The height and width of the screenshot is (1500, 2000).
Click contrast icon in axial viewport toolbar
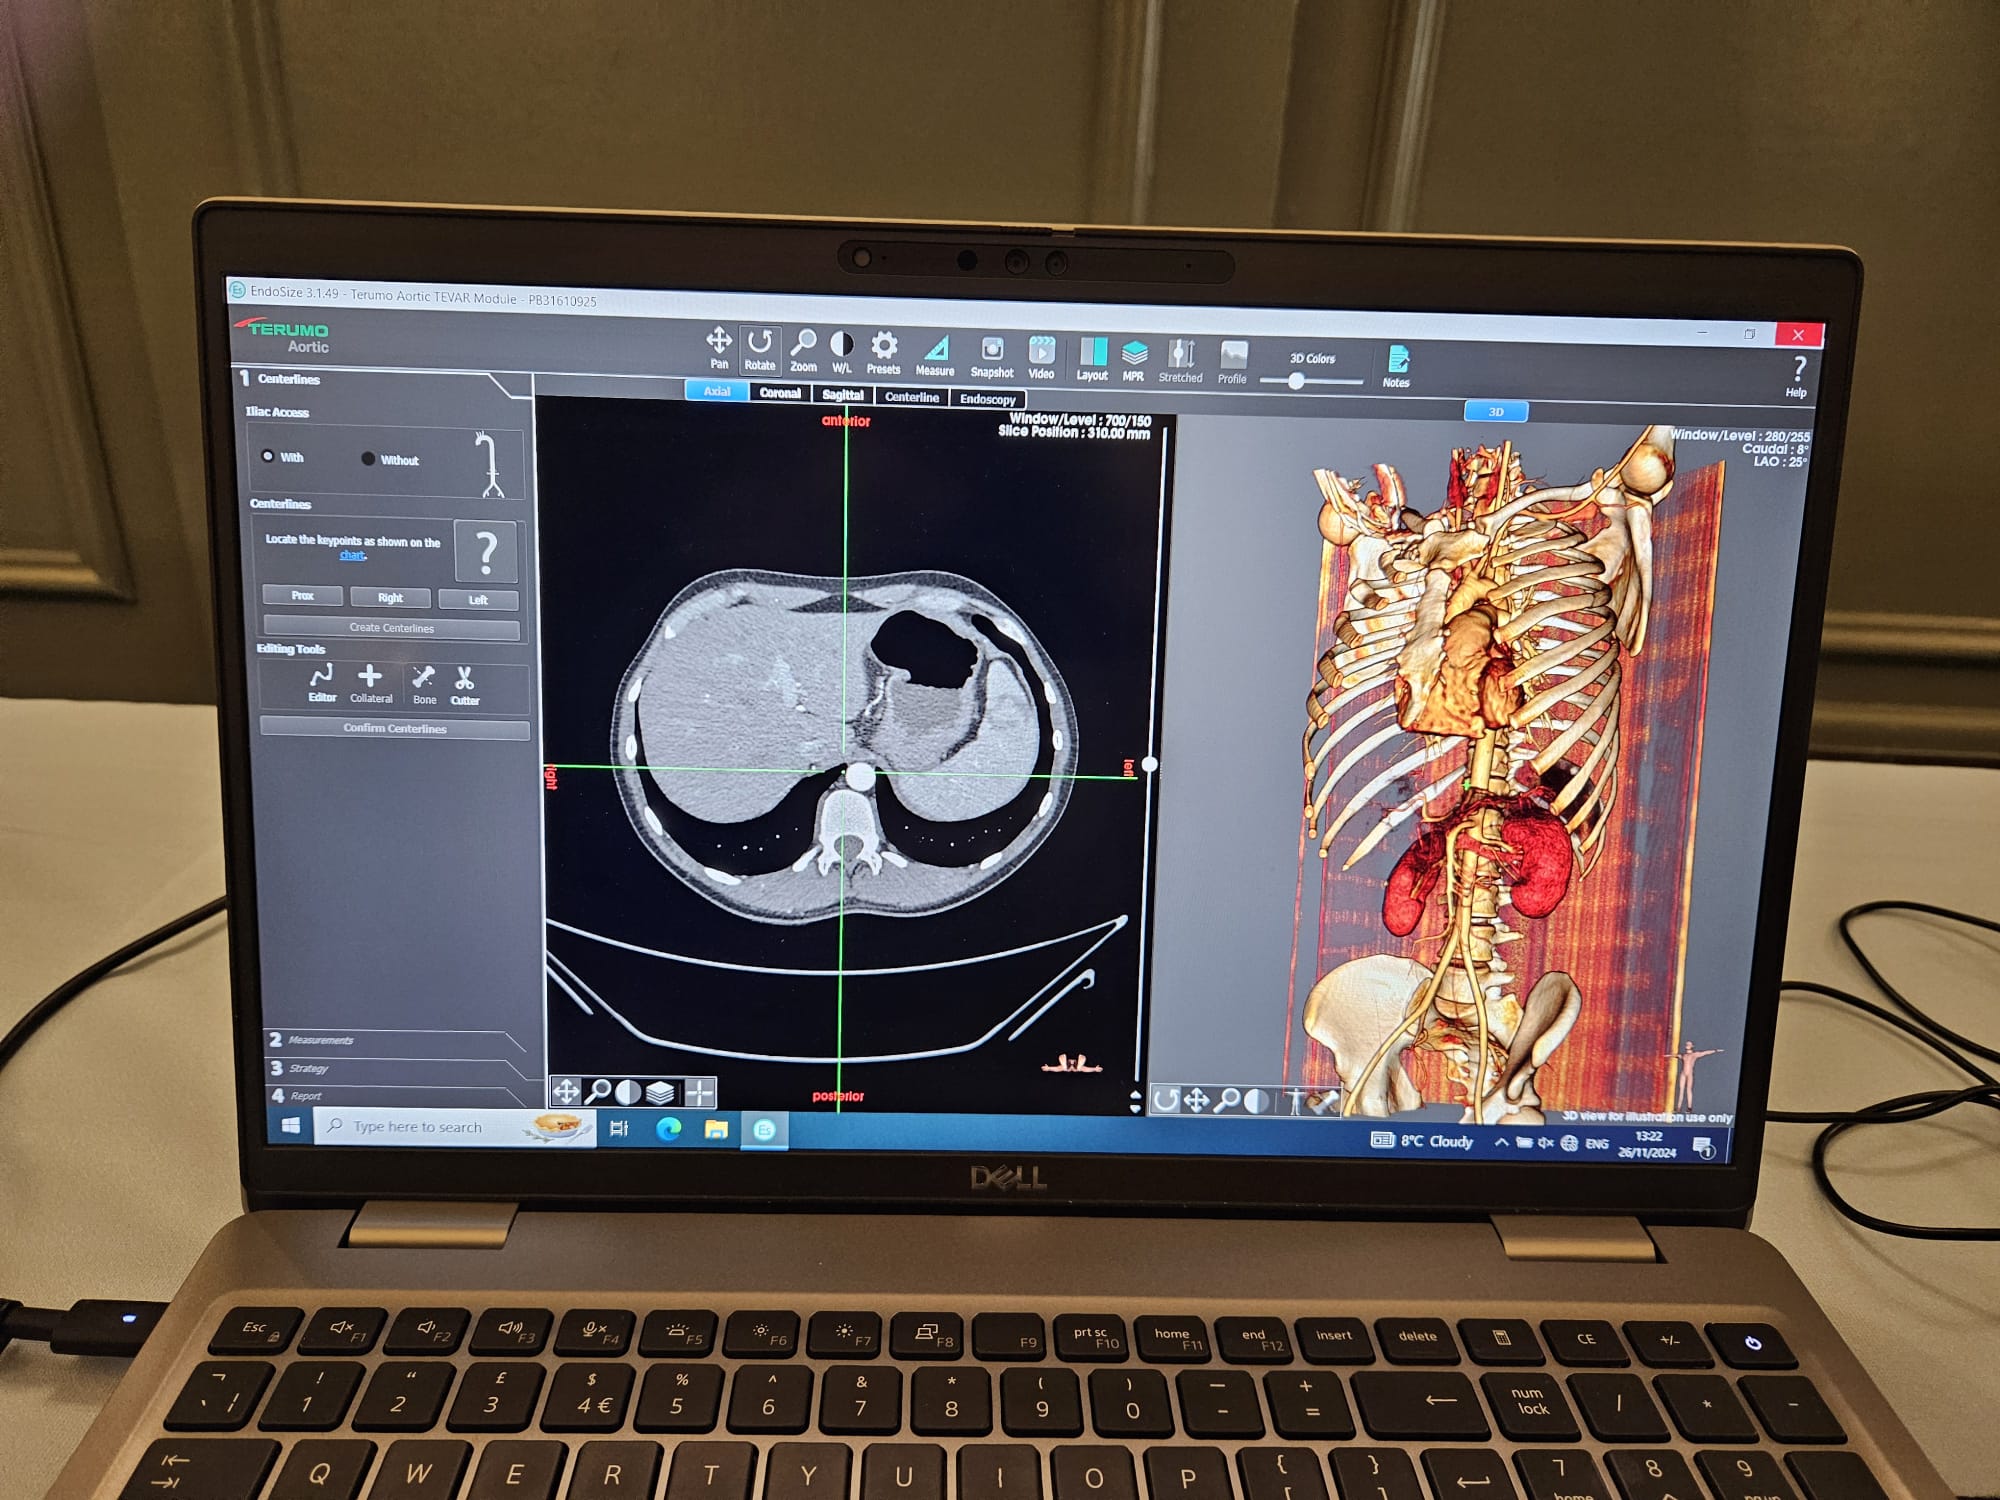(629, 1092)
